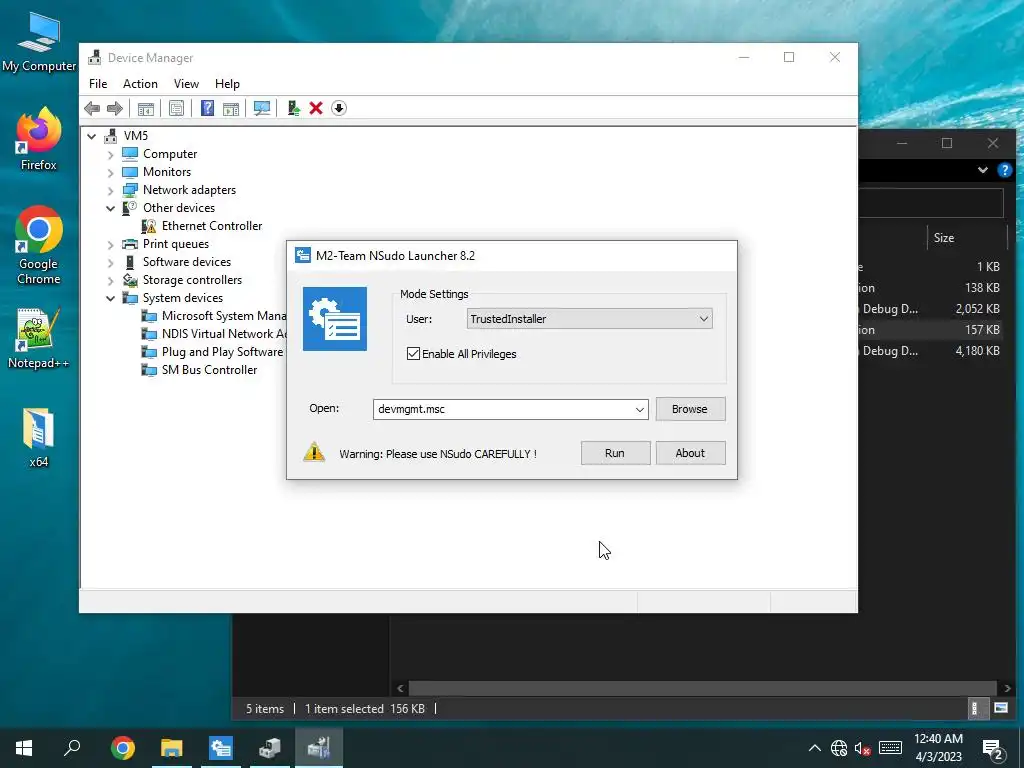Toggle the Action pane toolbar icon
Image resolution: width=1024 pixels, height=768 pixels.
231,108
